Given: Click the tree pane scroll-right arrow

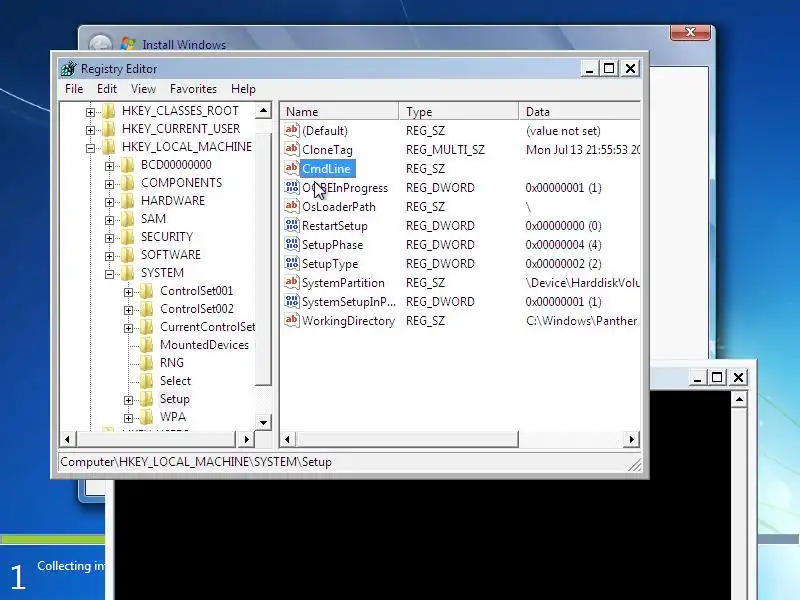Looking at the screenshot, I should coord(247,439).
